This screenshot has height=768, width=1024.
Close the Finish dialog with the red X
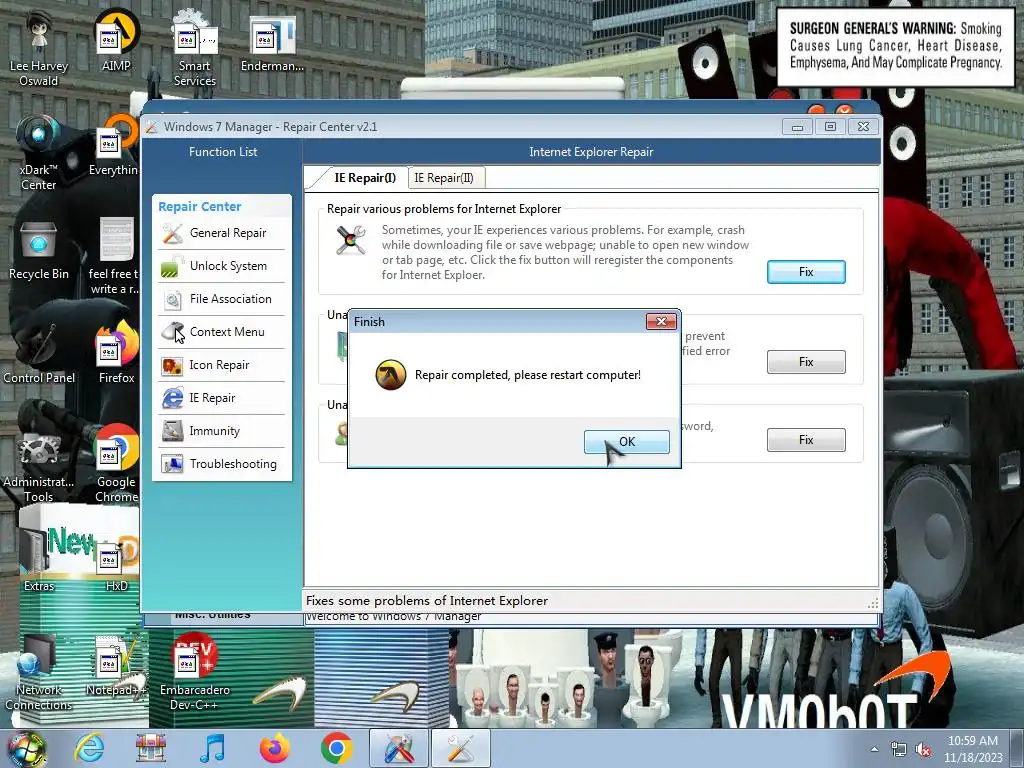click(661, 321)
